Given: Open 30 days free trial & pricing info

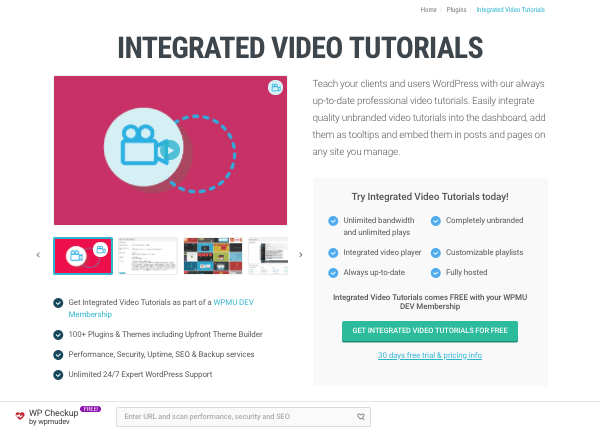Looking at the screenshot, I should [x=430, y=355].
